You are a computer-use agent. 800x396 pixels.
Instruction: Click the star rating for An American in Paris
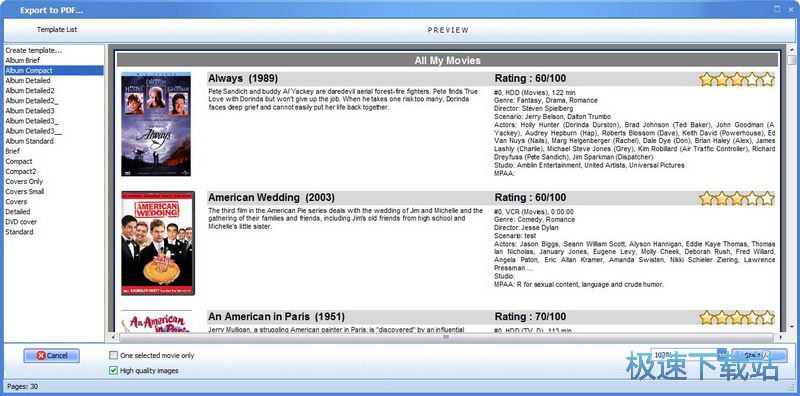tap(737, 317)
